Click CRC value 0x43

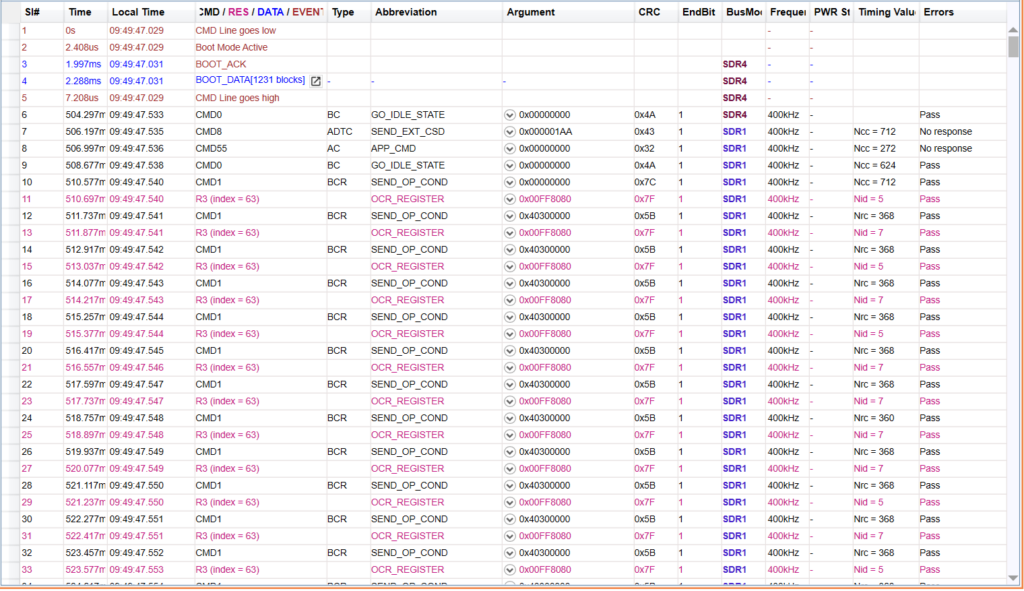coord(645,132)
